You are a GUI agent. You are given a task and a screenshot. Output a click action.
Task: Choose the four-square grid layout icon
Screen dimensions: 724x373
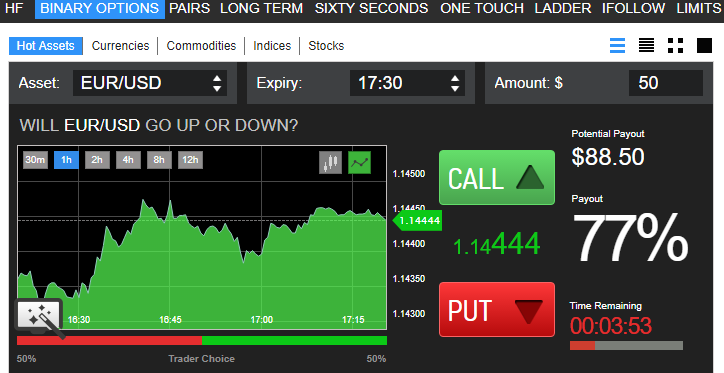(x=676, y=46)
